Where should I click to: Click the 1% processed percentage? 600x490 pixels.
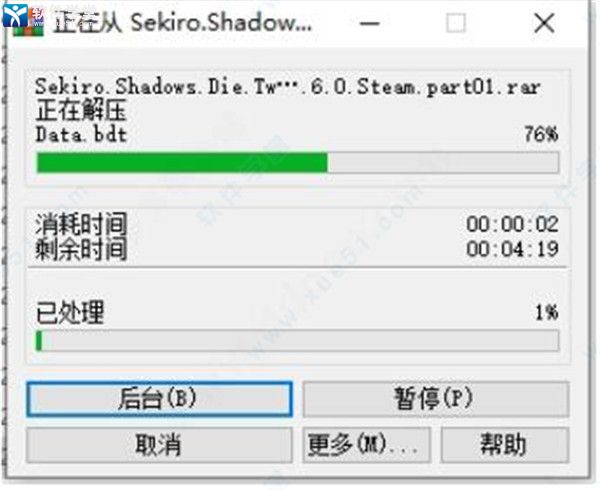pyautogui.click(x=547, y=313)
